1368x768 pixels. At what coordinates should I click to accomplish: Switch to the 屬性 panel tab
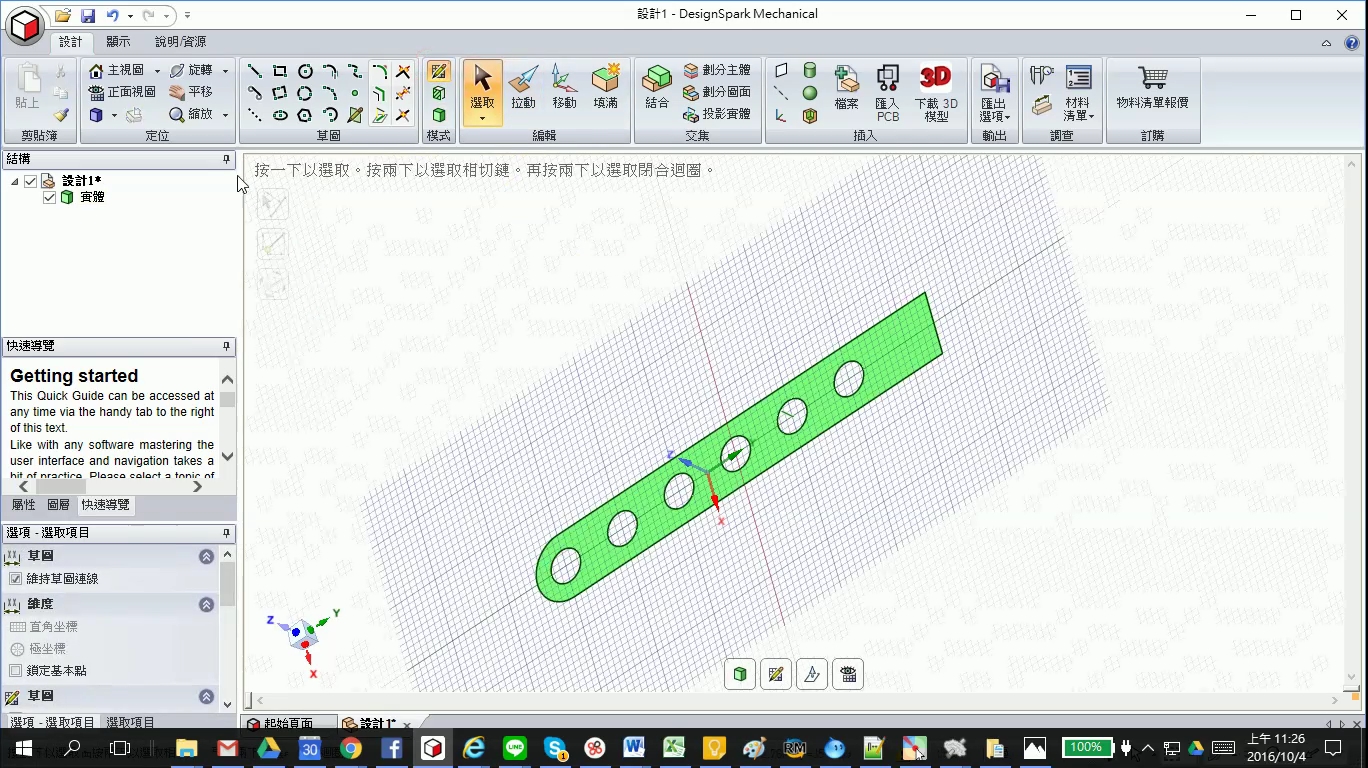[23, 505]
